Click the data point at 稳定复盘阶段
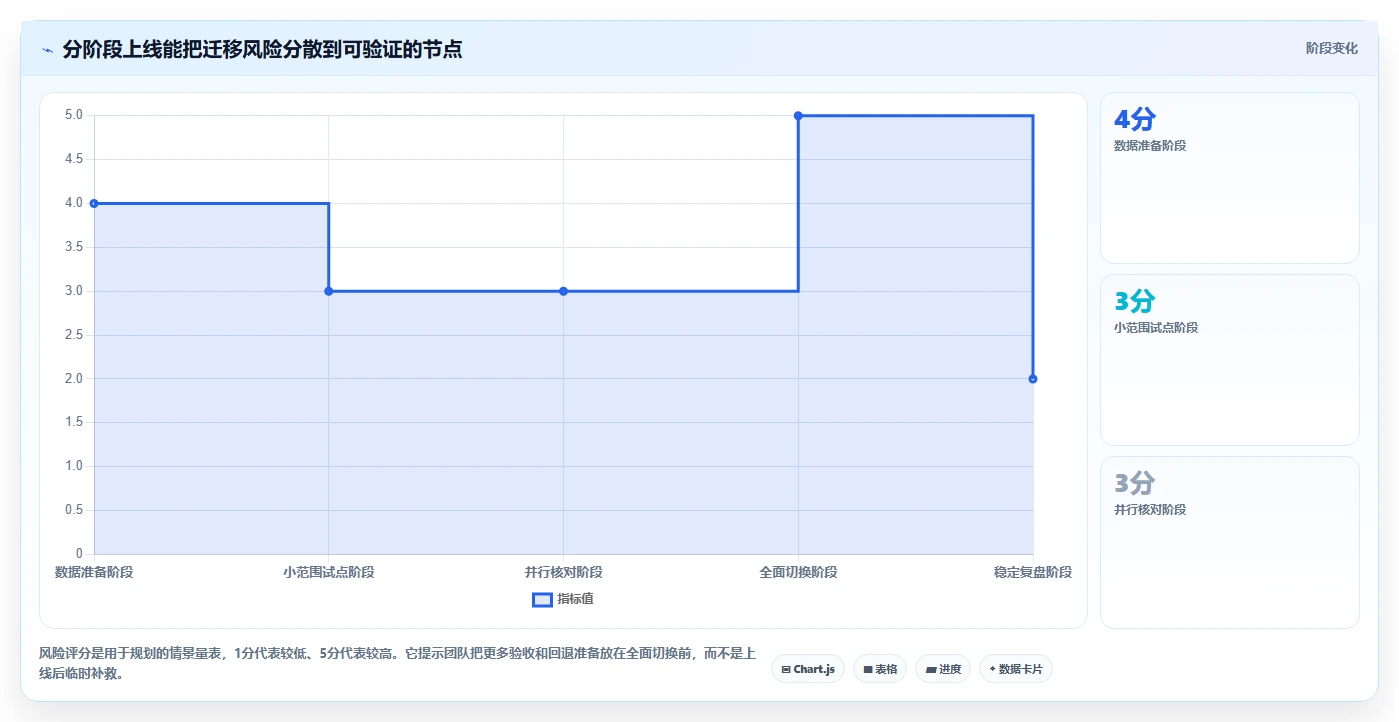Image resolution: width=1399 pixels, height=722 pixels. point(1033,379)
